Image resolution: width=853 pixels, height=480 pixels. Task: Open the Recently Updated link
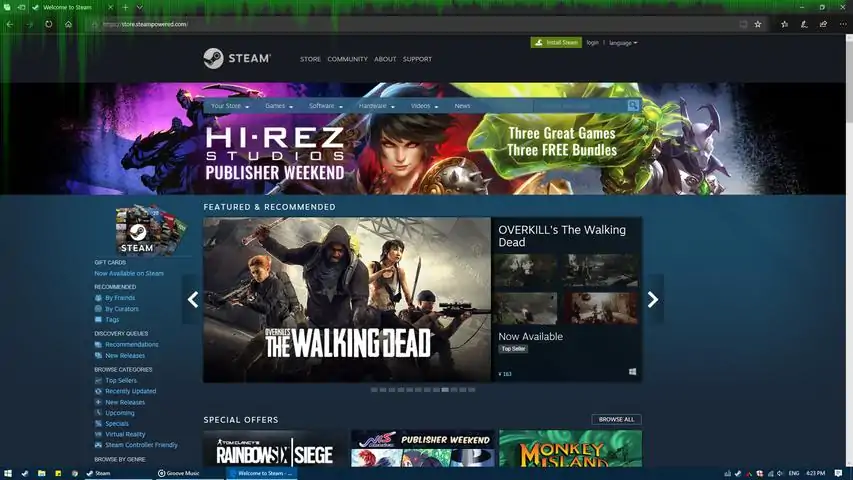pos(131,391)
